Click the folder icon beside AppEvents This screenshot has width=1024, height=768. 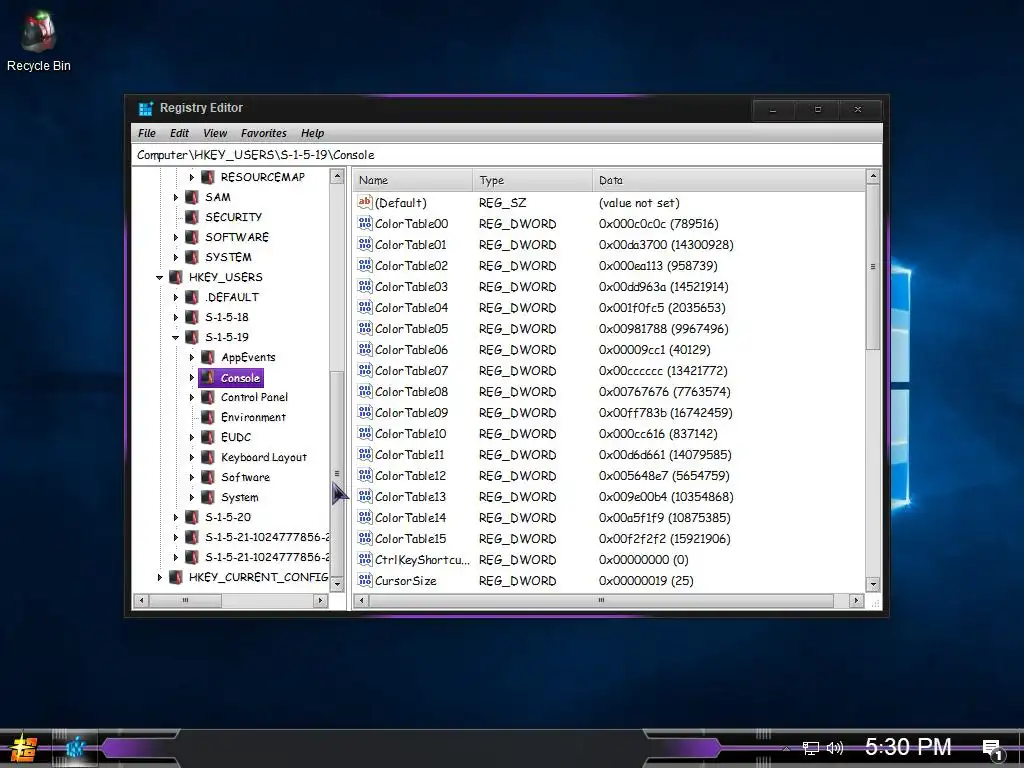pos(208,357)
